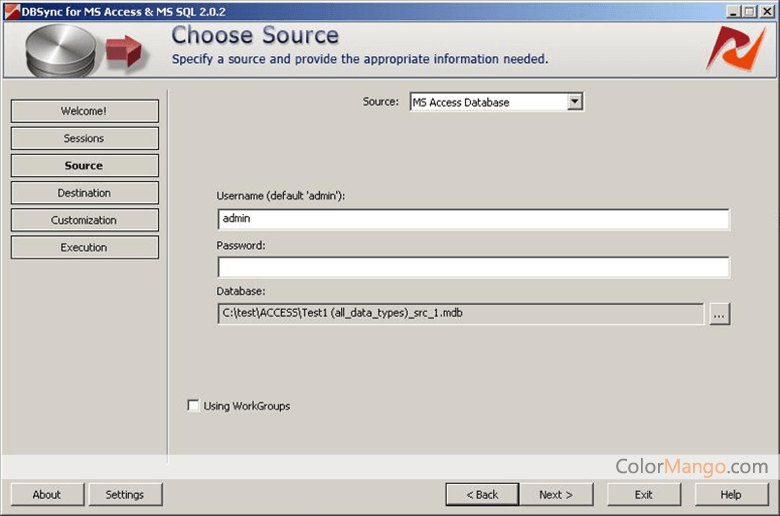Click the About button
The width and height of the screenshot is (780, 516).
coord(47,494)
